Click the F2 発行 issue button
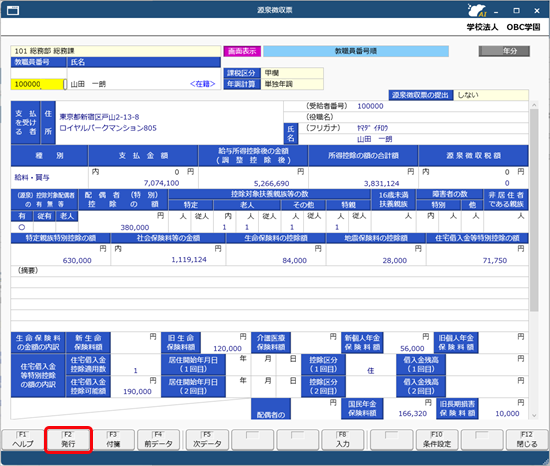This screenshot has width=550, height=466. point(68,440)
